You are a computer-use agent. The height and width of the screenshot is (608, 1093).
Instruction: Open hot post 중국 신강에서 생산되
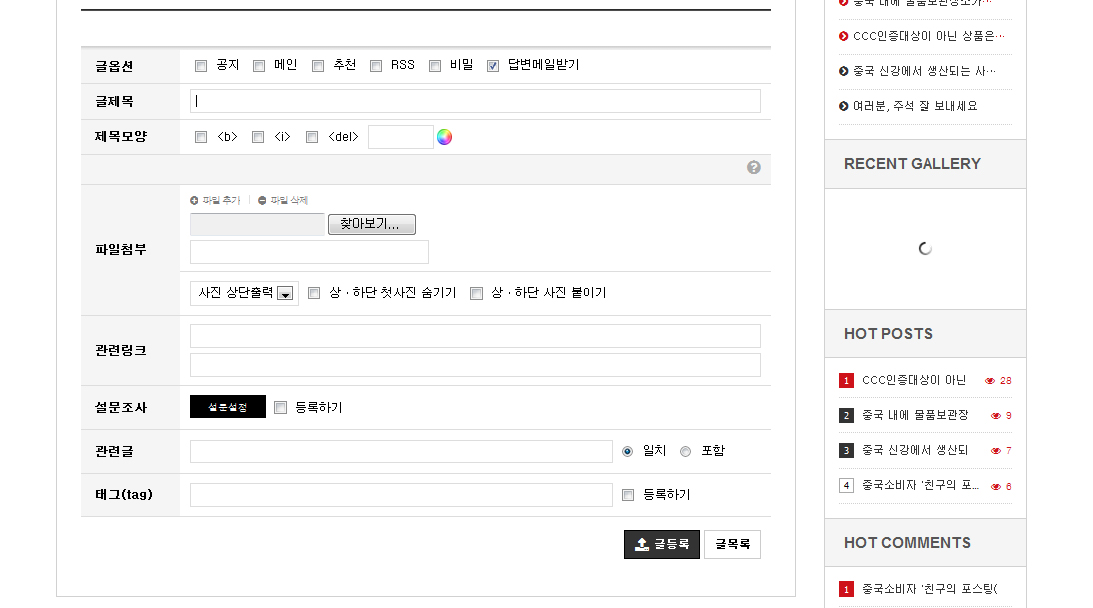coord(915,450)
